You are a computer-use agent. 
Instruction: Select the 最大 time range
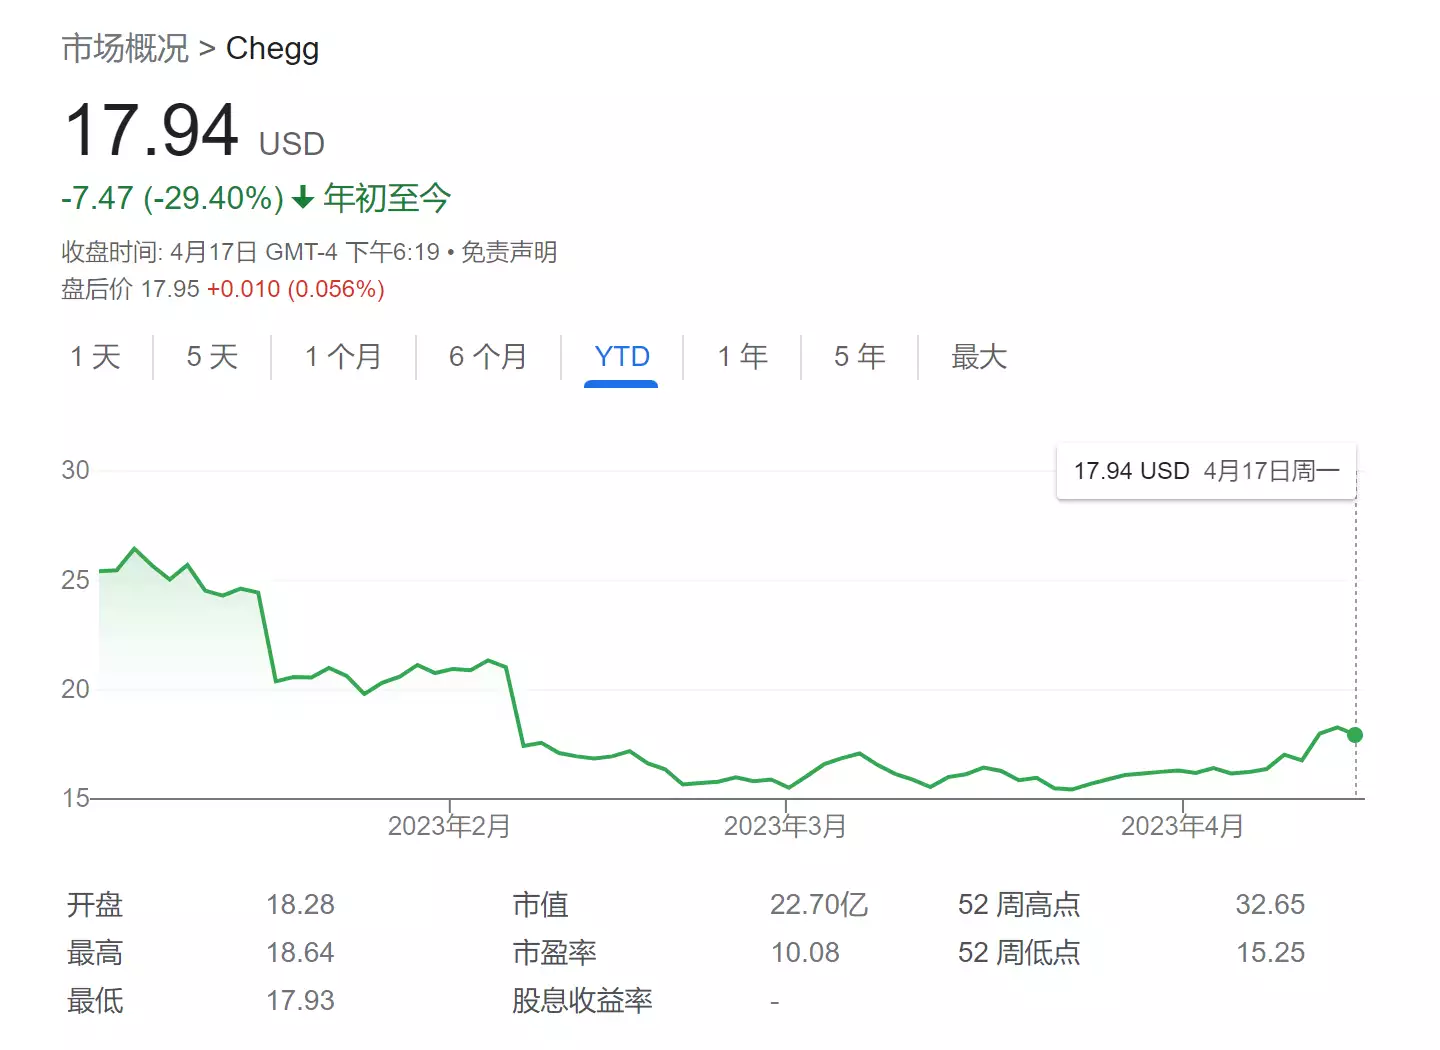point(979,357)
